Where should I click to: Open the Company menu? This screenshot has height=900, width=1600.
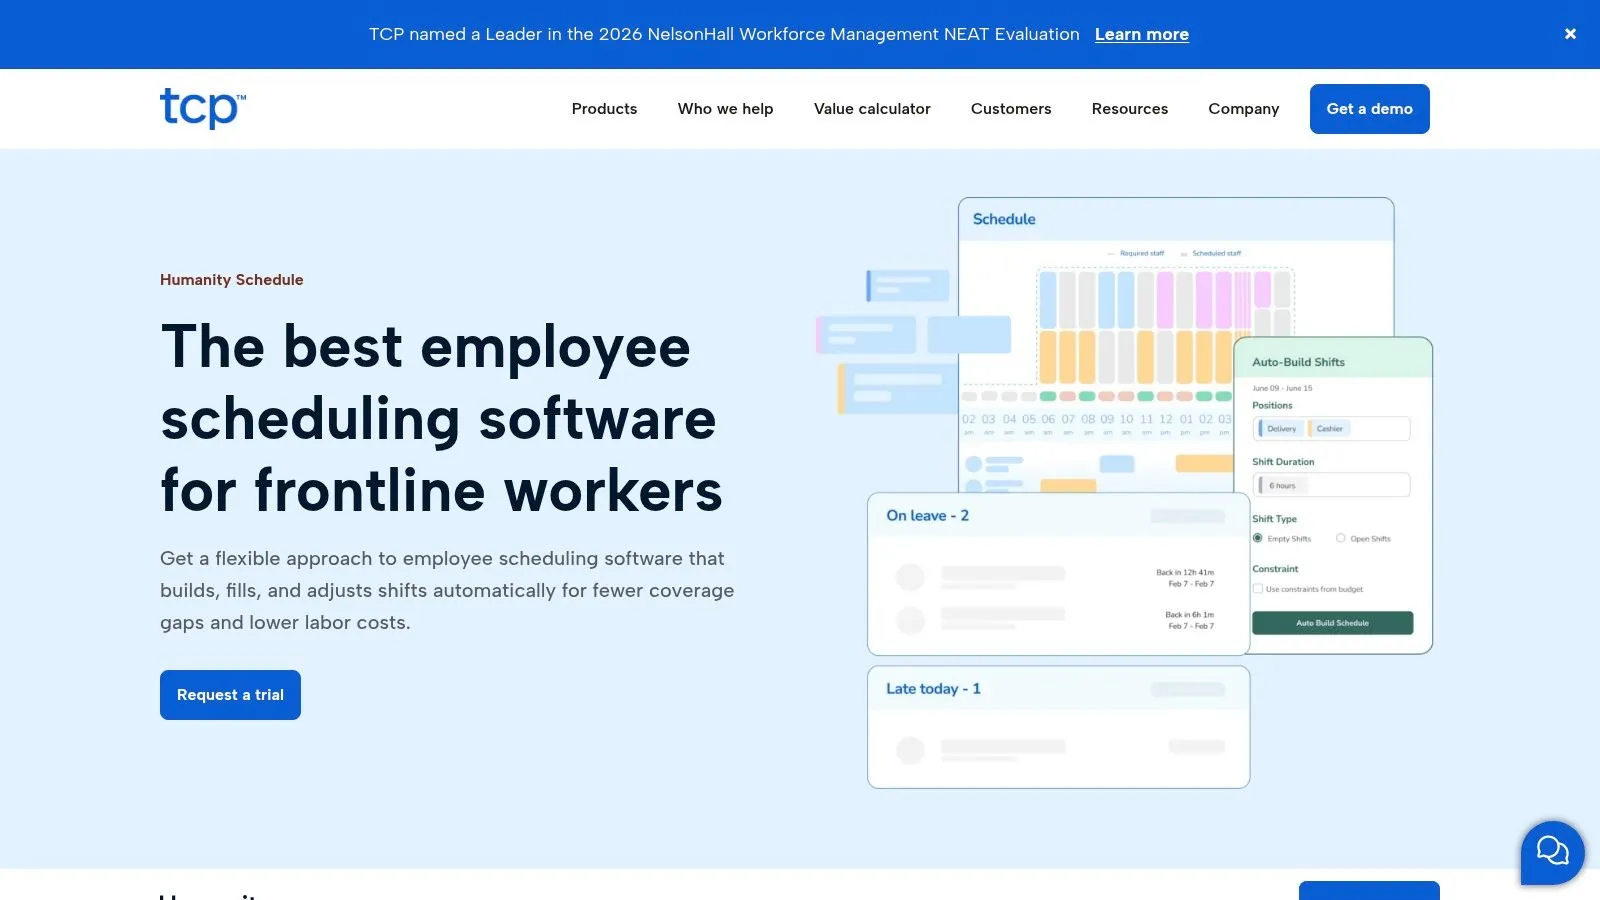(1243, 109)
